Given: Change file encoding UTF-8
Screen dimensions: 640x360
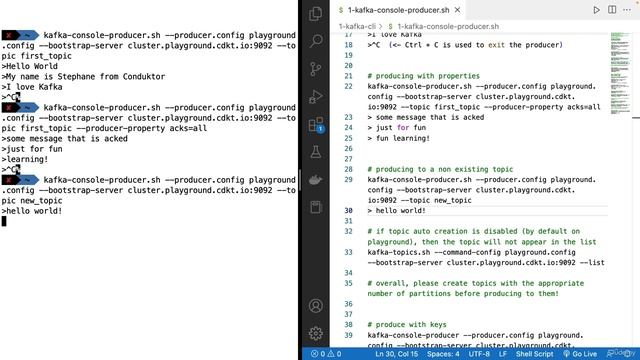Looking at the screenshot, I should [x=479, y=354].
